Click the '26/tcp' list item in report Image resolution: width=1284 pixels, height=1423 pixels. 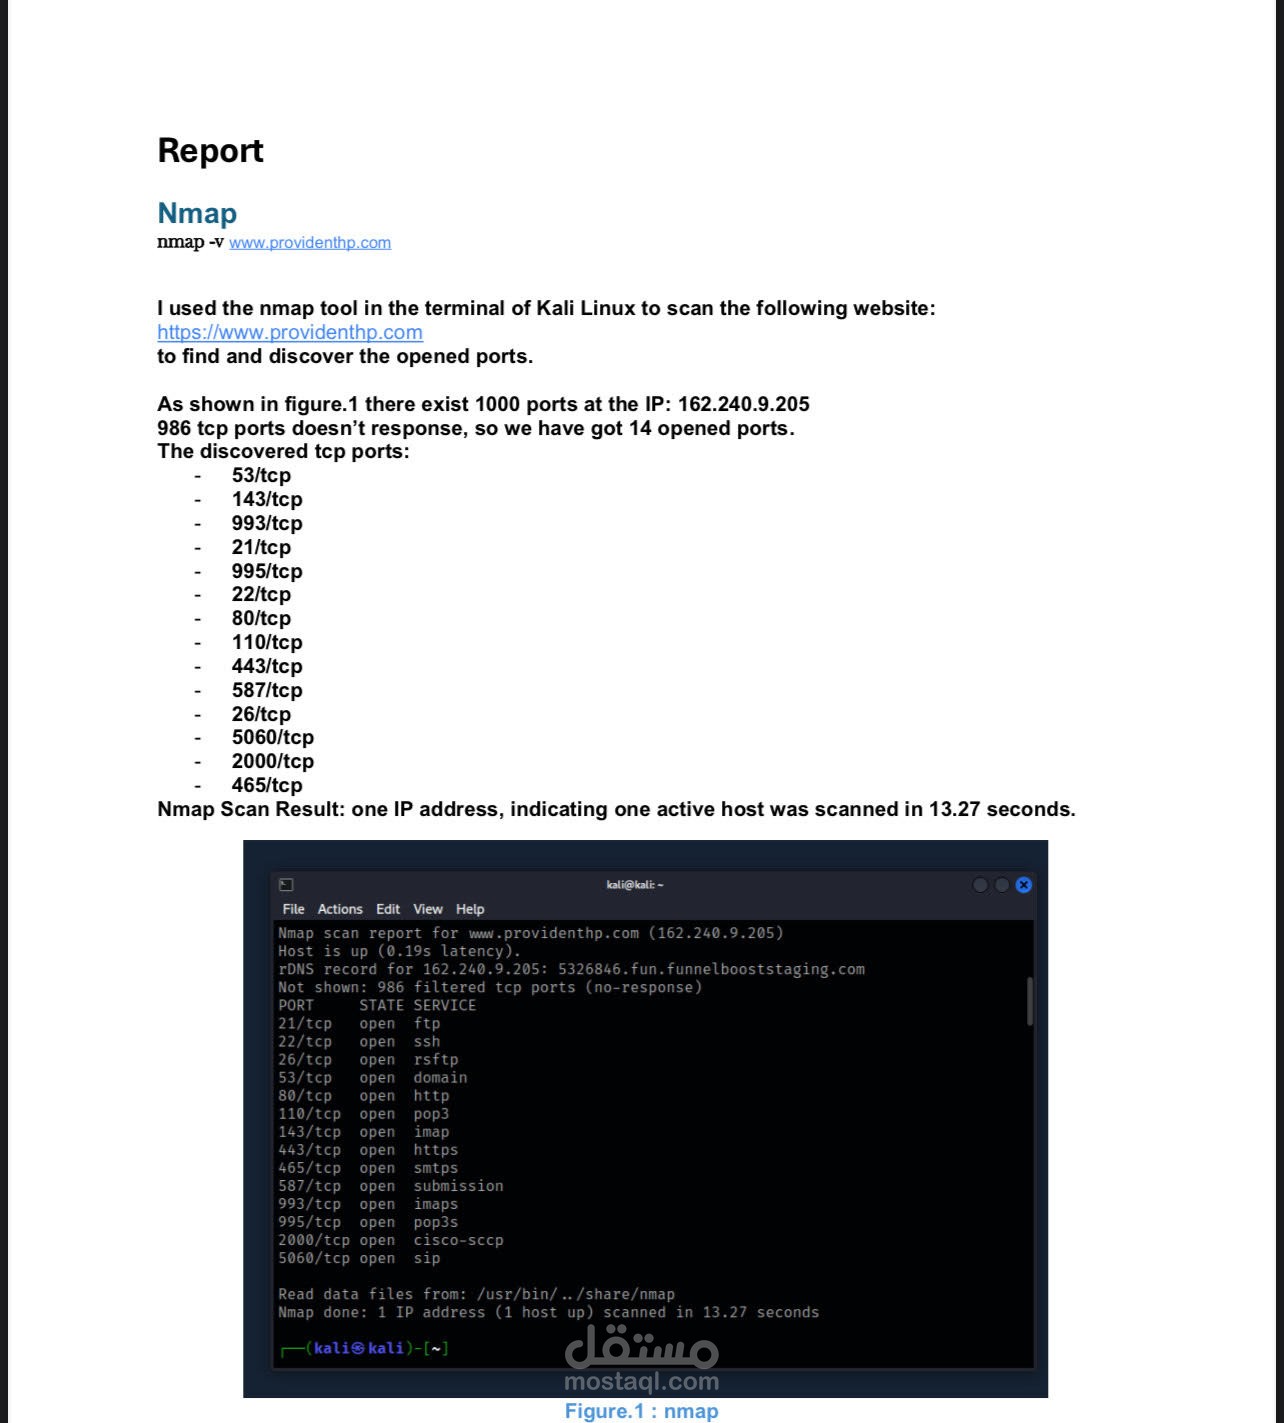[261, 714]
